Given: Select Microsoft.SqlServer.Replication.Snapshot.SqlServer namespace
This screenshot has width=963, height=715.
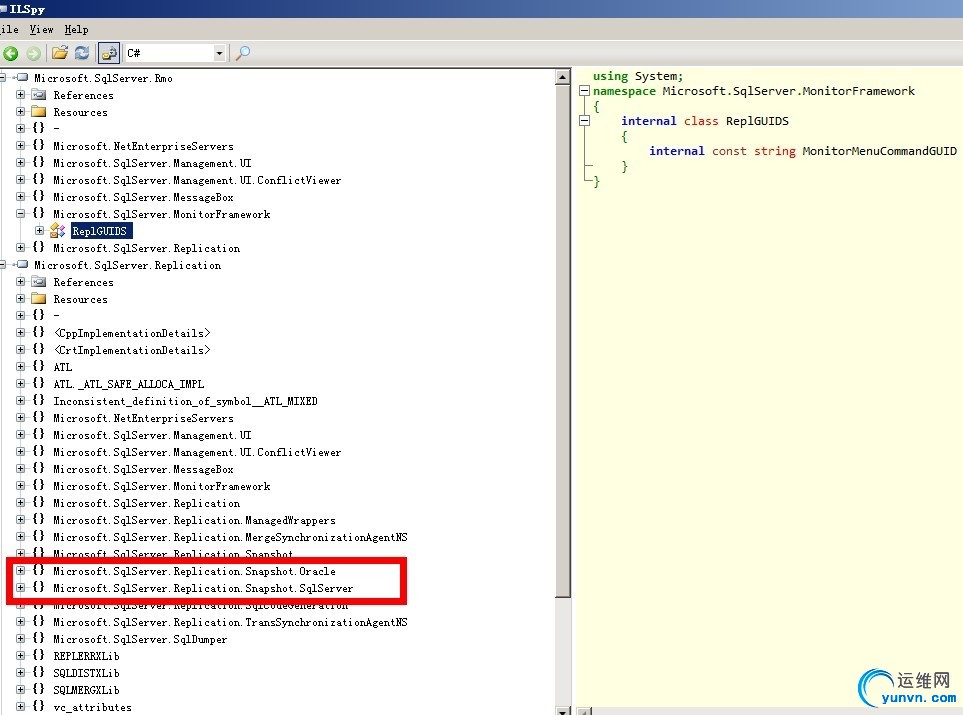Looking at the screenshot, I should [202, 588].
